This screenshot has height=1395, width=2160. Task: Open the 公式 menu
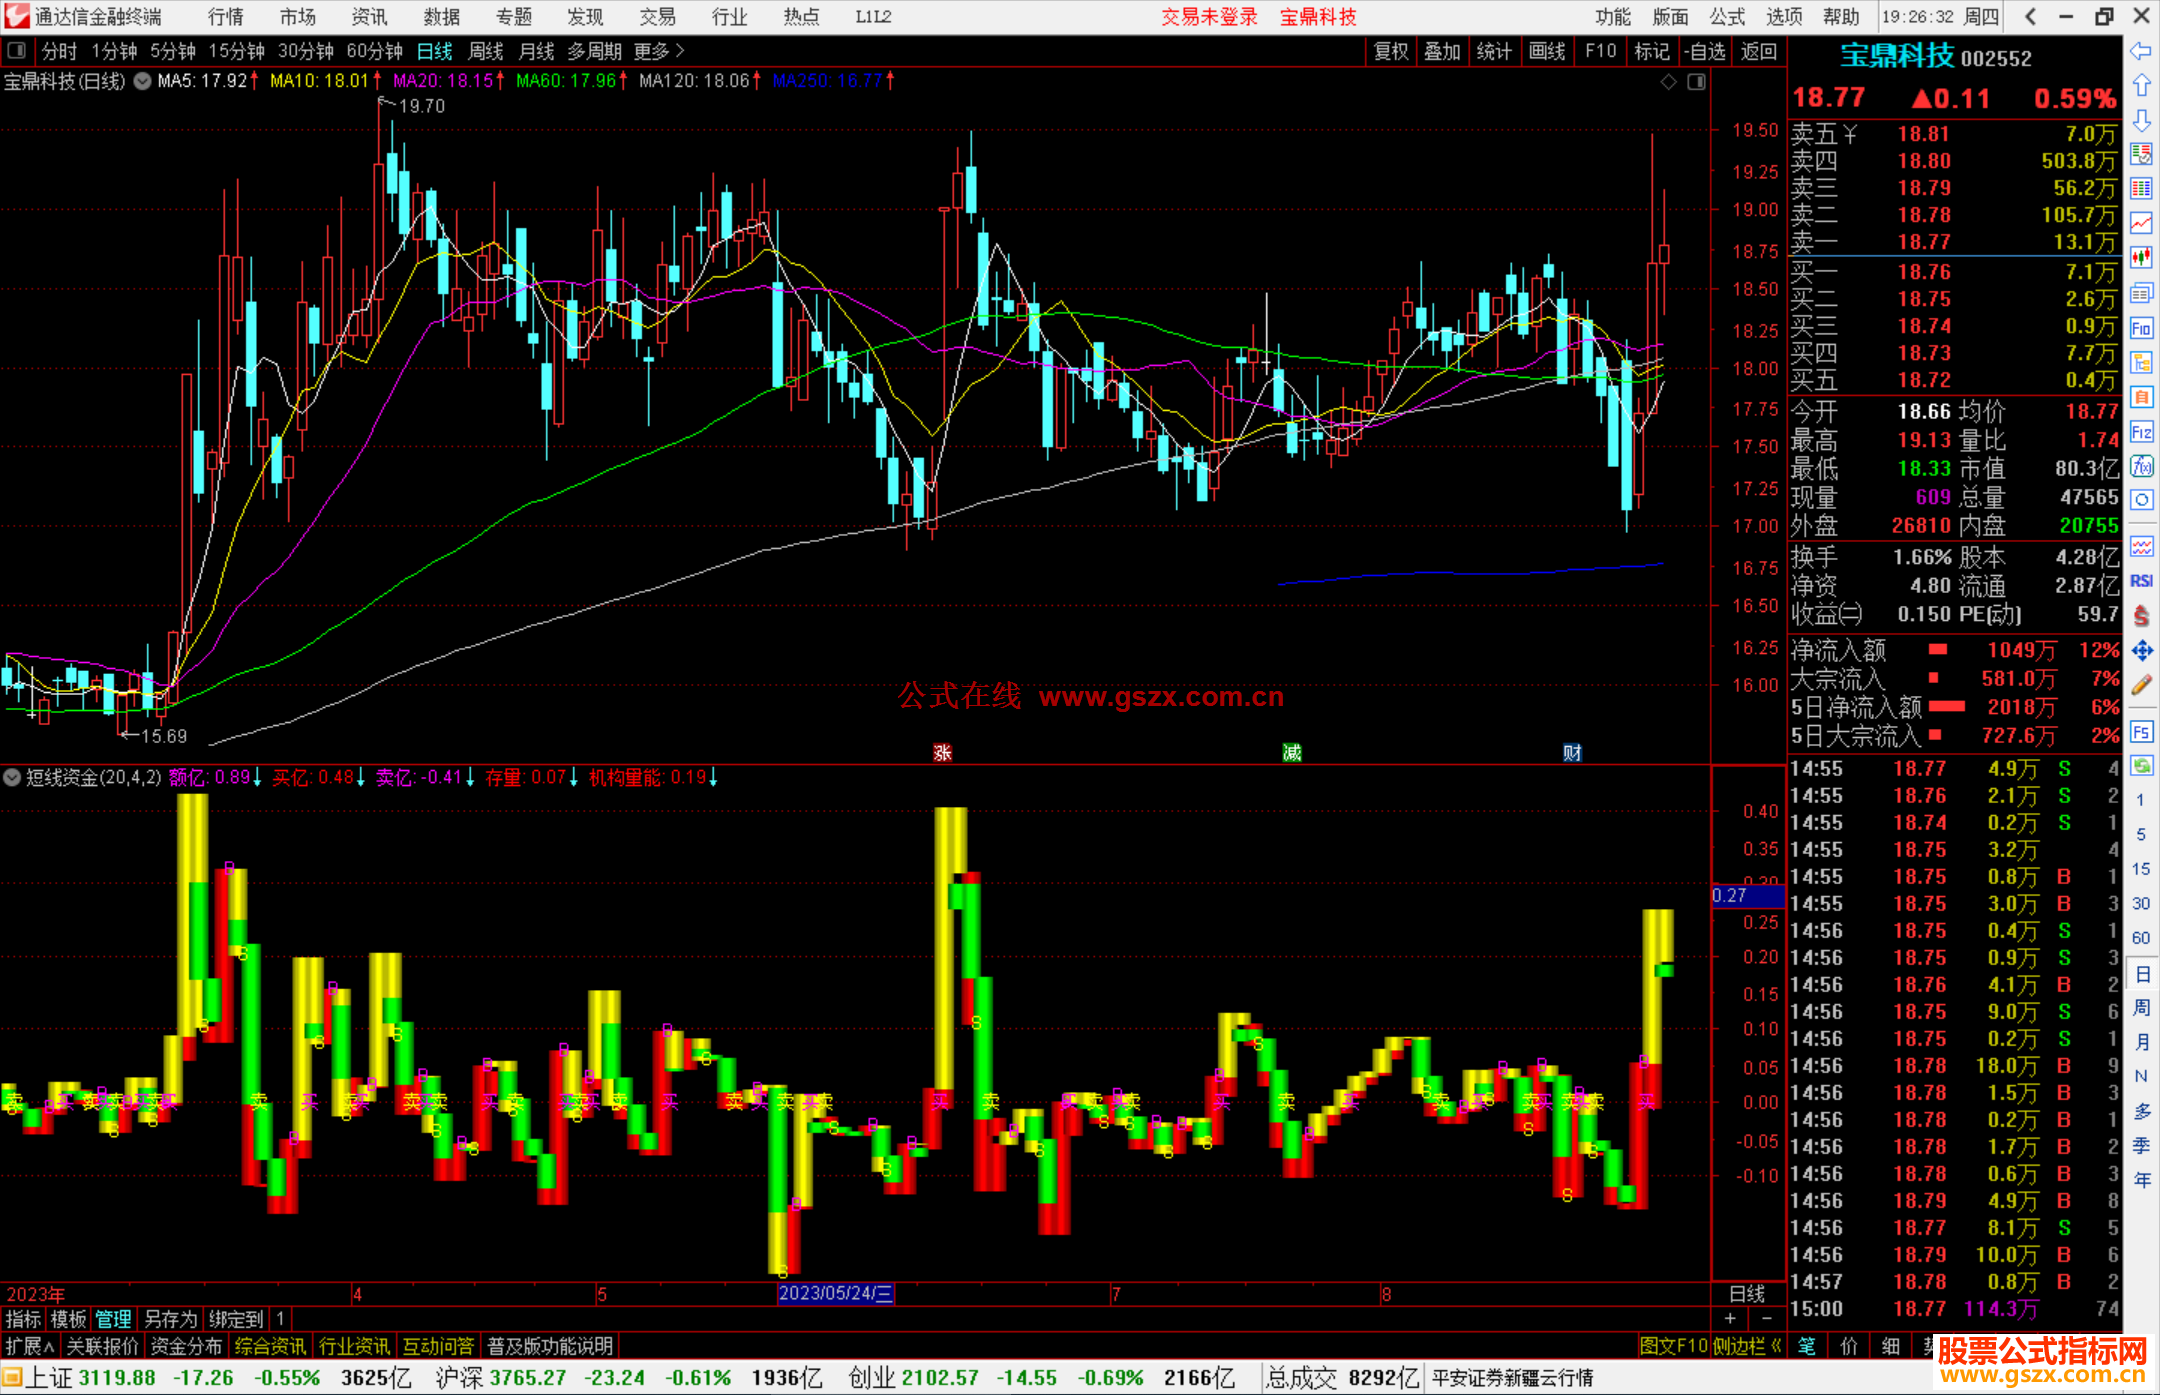click(x=1726, y=16)
